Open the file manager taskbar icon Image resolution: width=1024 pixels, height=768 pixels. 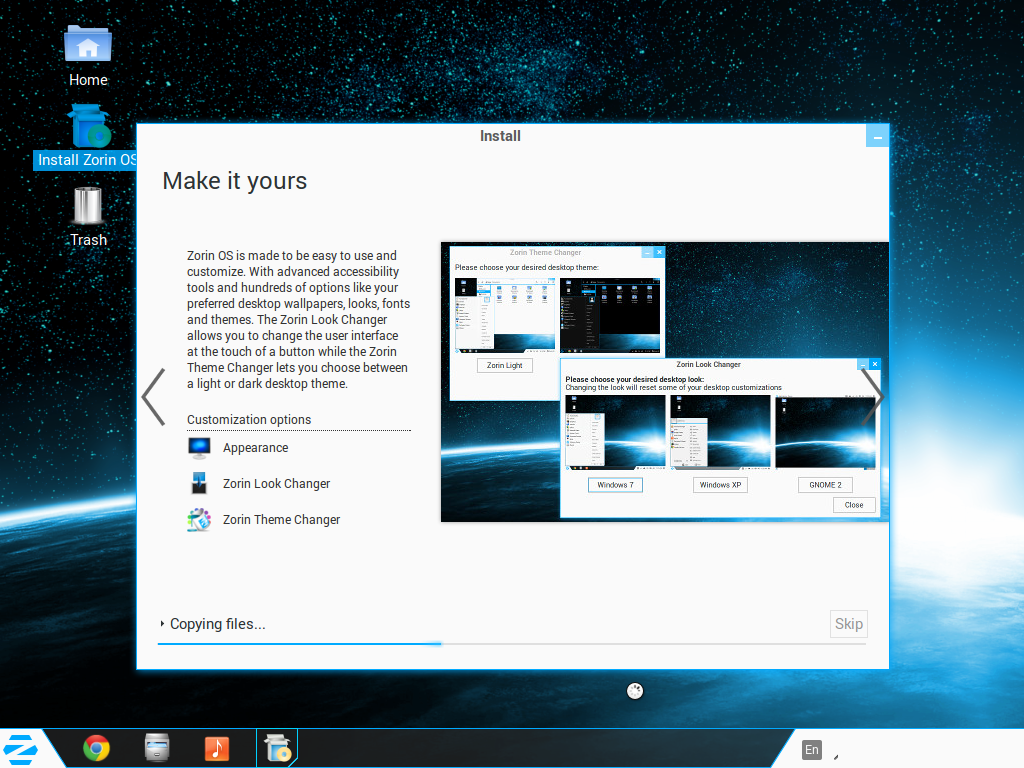[157, 748]
